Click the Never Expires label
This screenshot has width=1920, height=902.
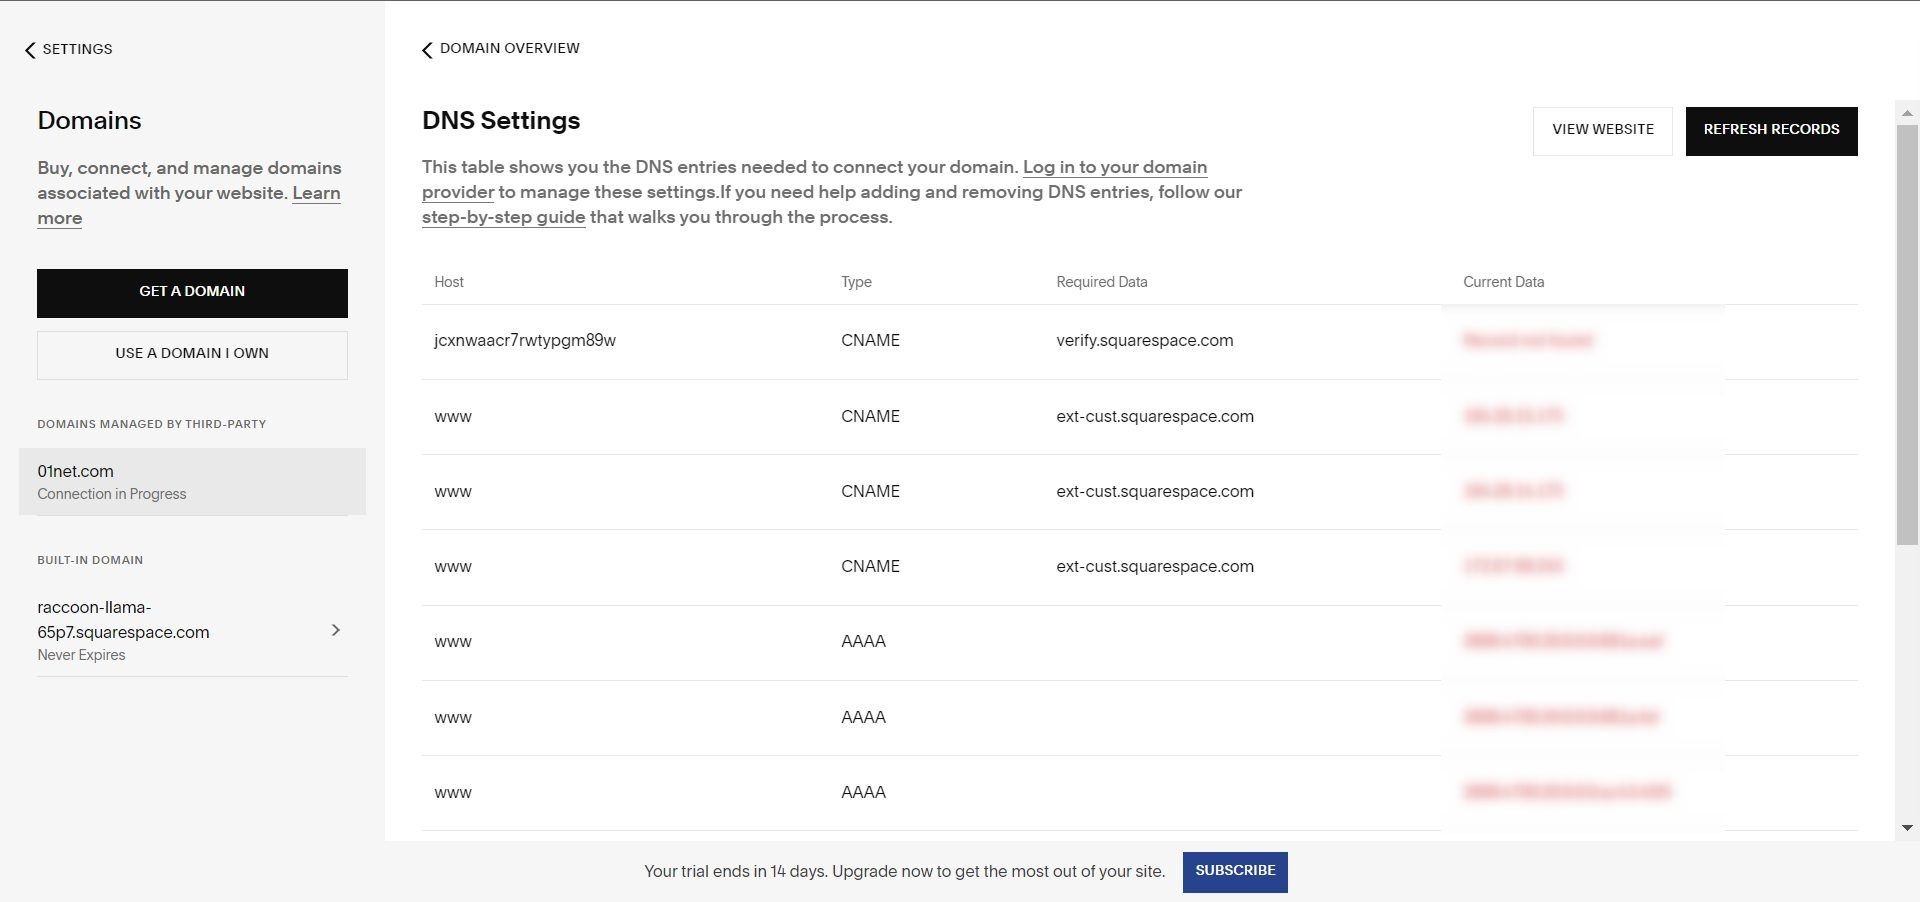[x=81, y=655]
